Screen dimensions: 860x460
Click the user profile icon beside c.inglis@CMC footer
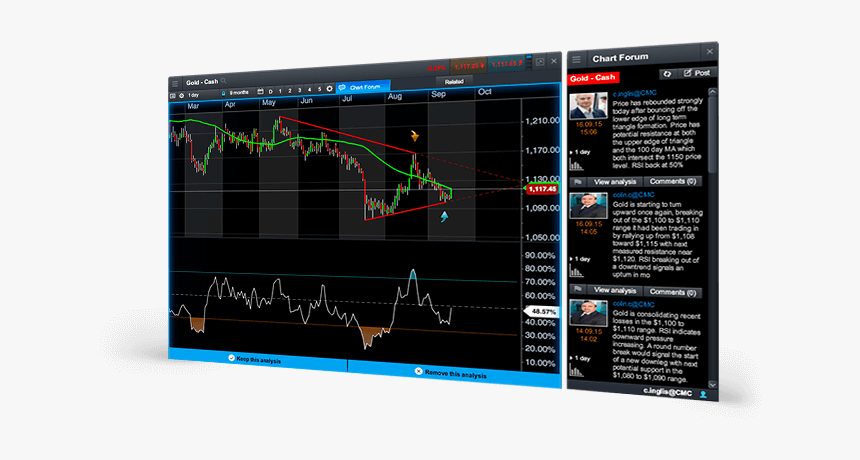coord(704,394)
